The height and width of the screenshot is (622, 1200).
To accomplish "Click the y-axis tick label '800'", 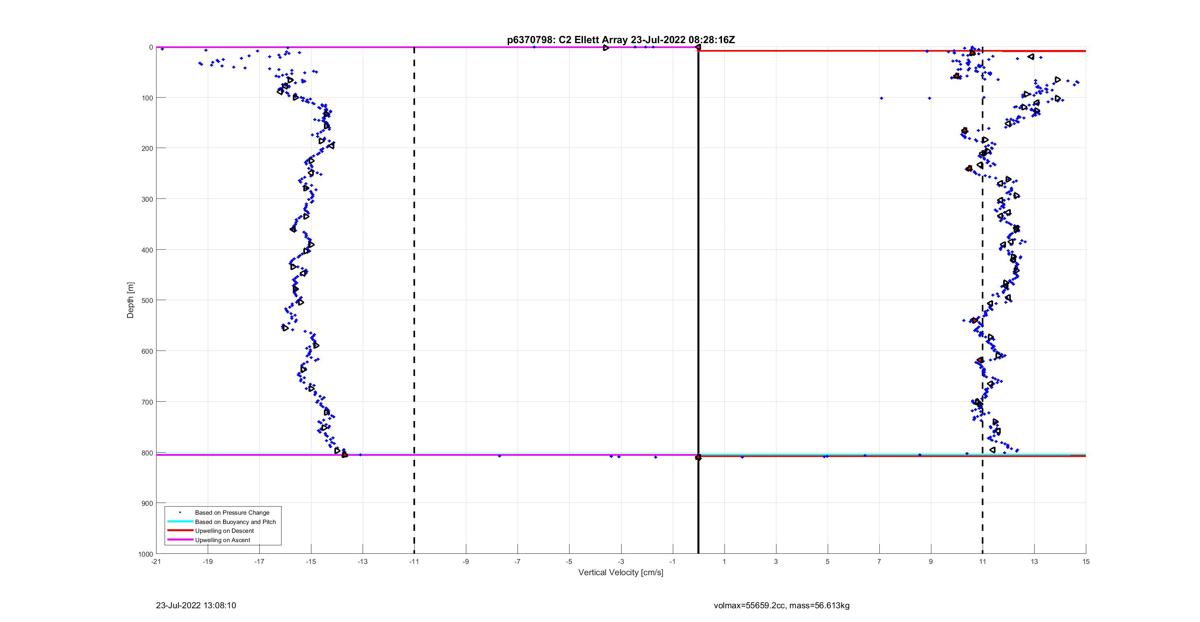I will pyautogui.click(x=146, y=452).
